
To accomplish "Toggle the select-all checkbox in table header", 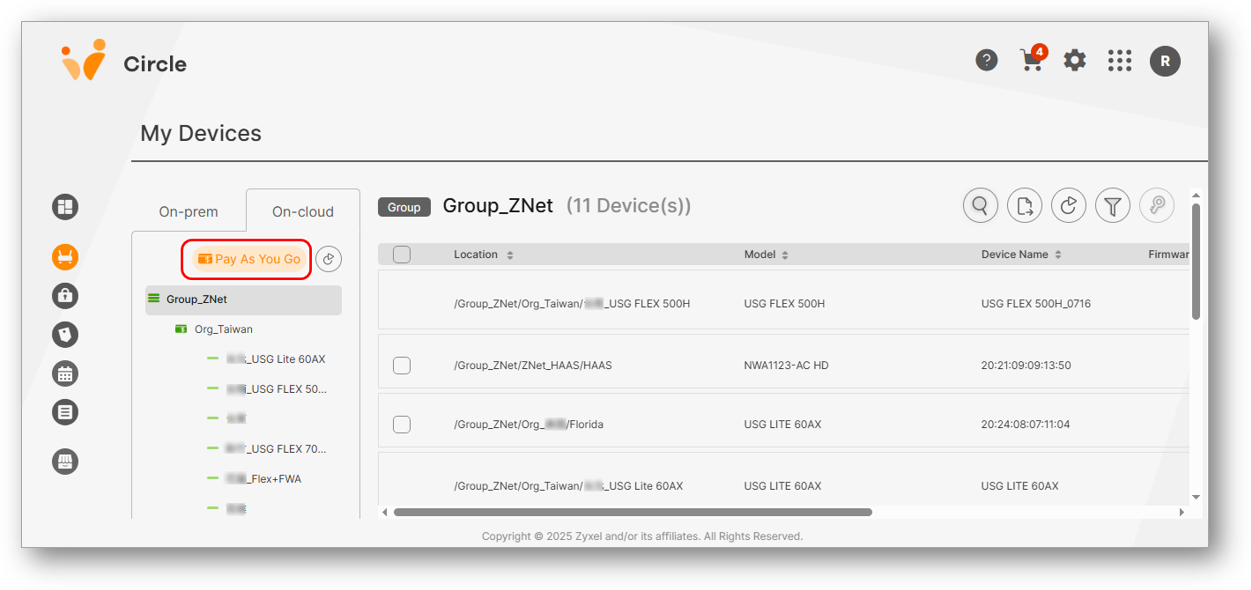I will coord(402,255).
